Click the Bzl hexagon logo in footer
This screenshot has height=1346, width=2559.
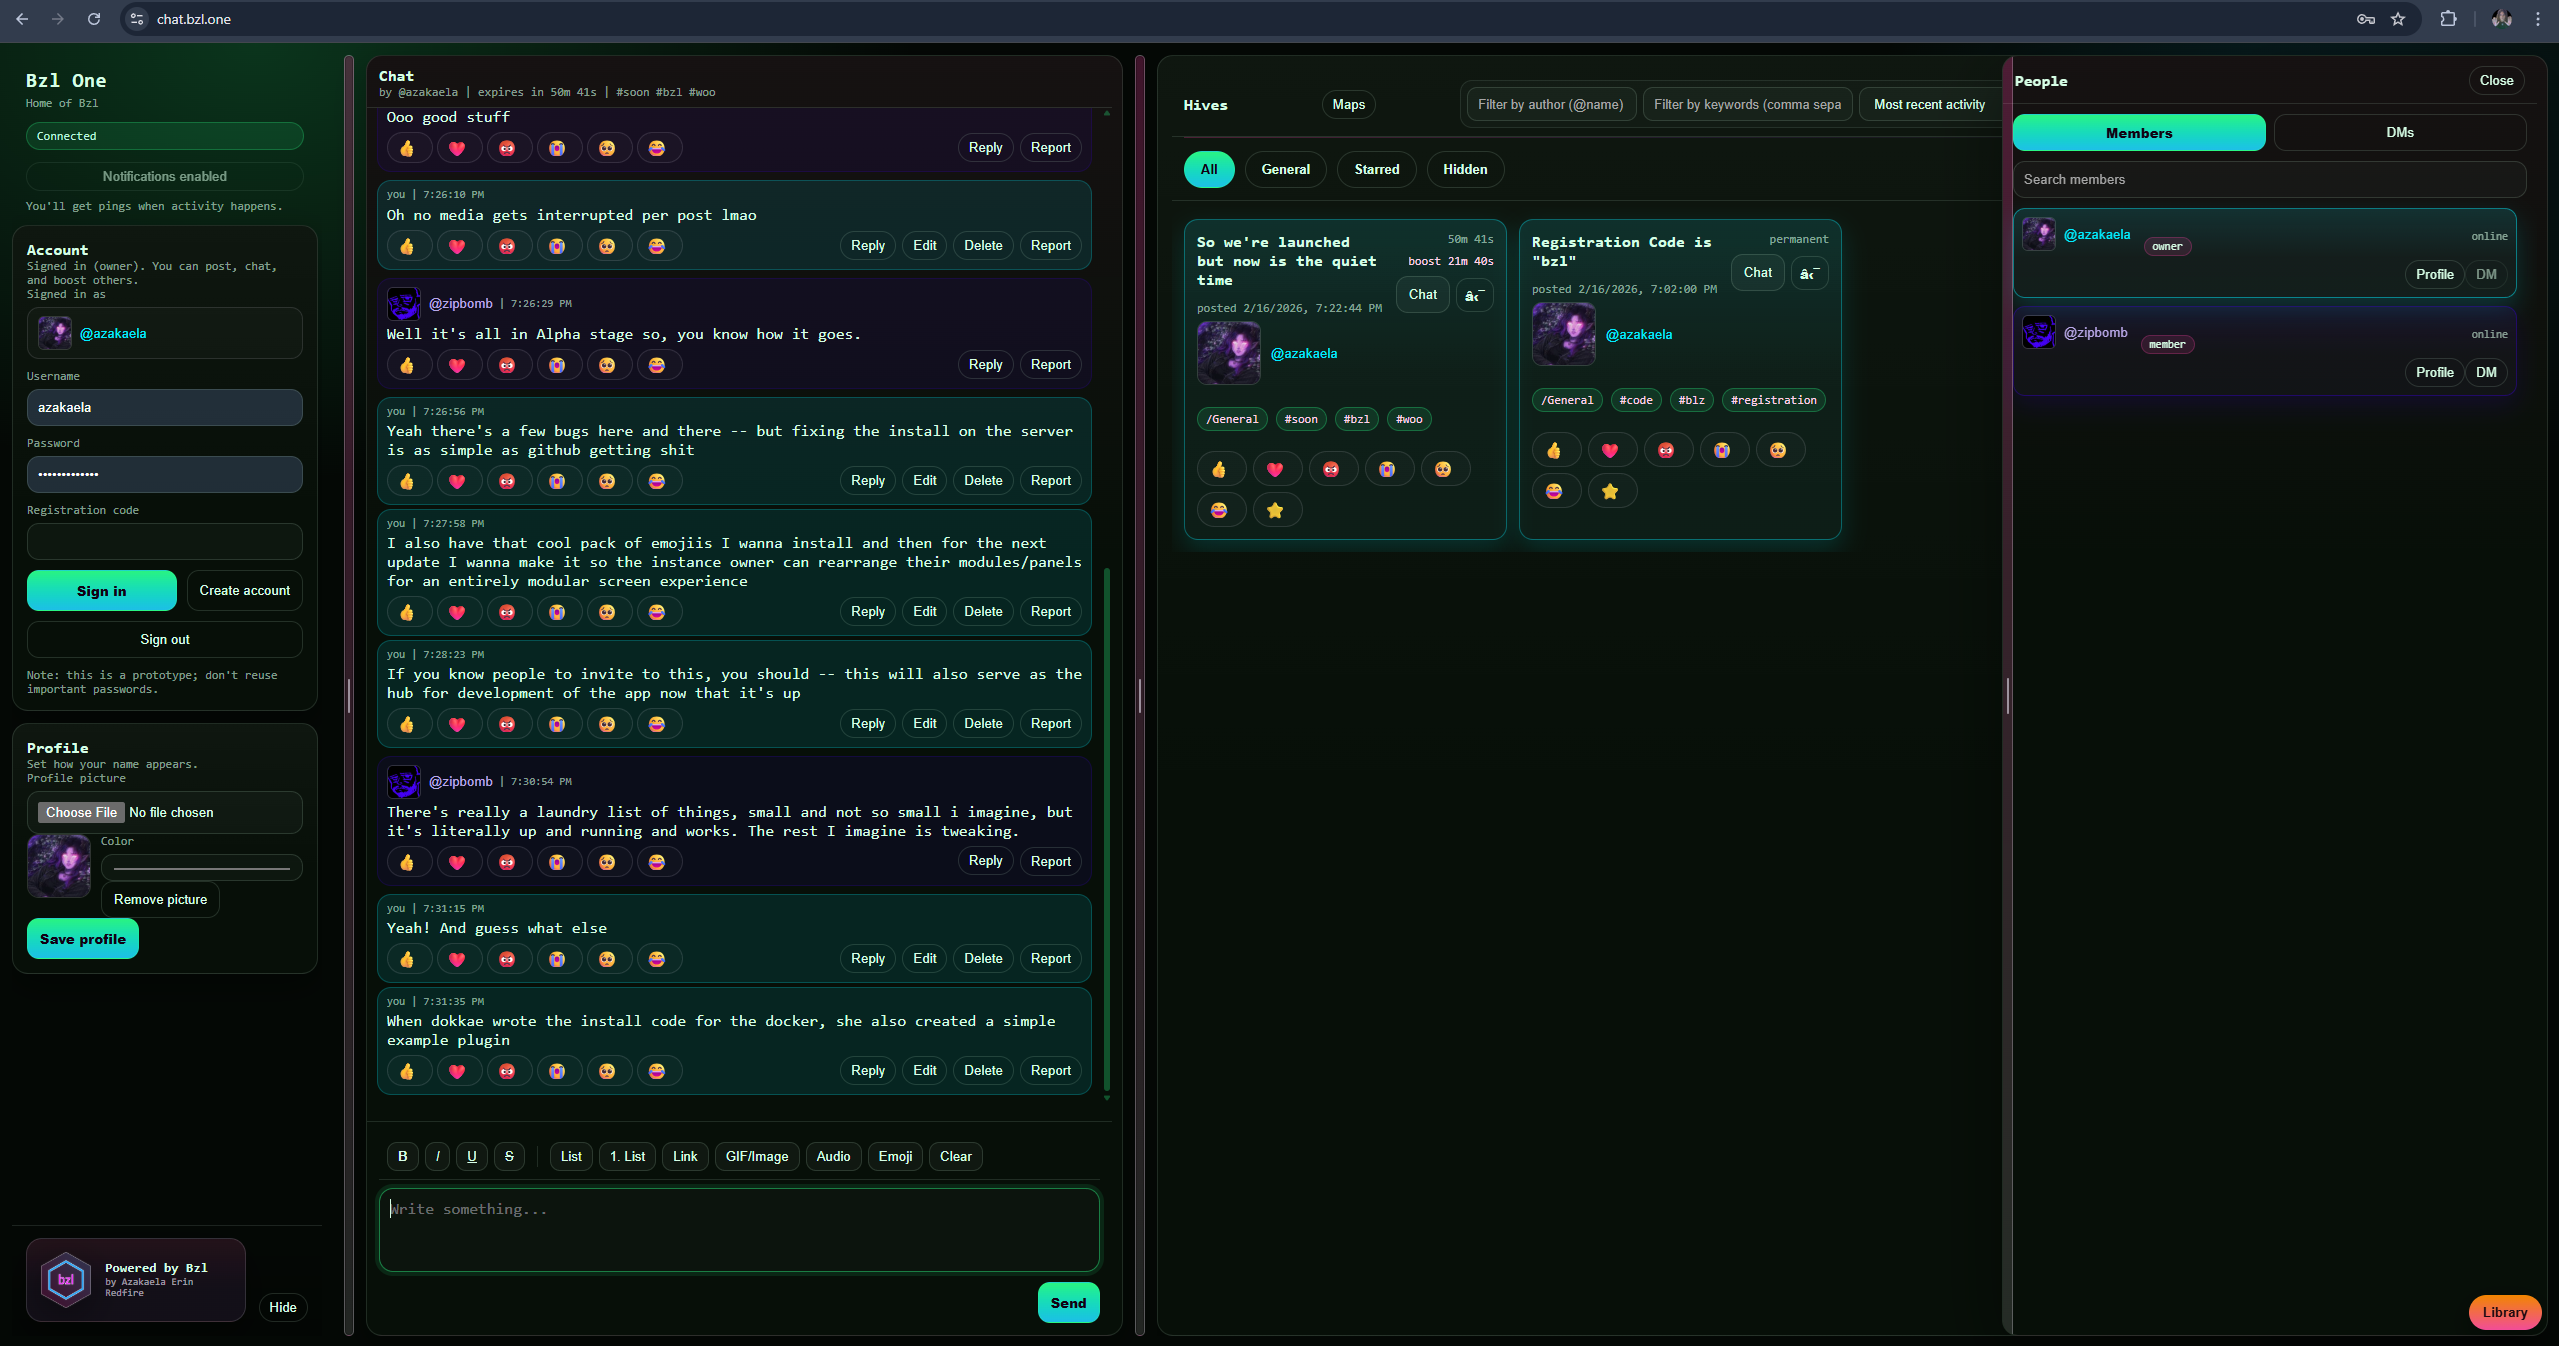point(66,1279)
